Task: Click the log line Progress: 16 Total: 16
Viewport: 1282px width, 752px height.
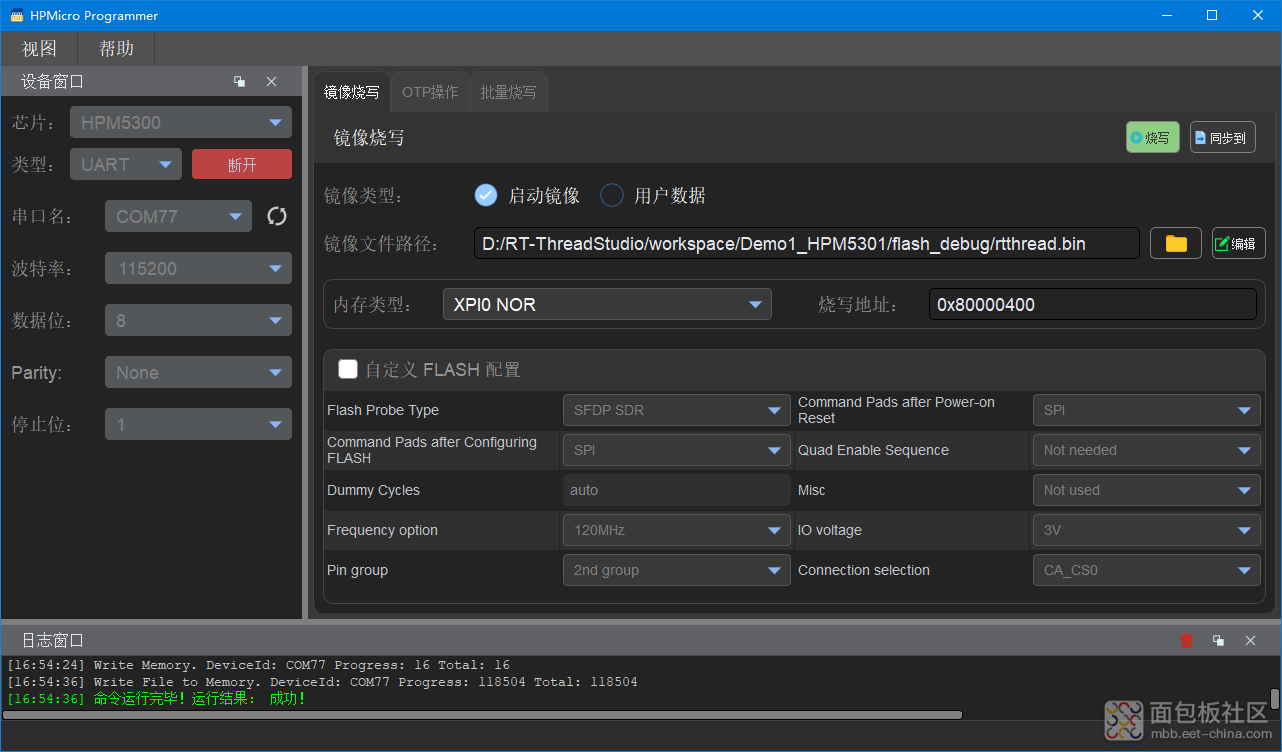Action: [x=258, y=665]
